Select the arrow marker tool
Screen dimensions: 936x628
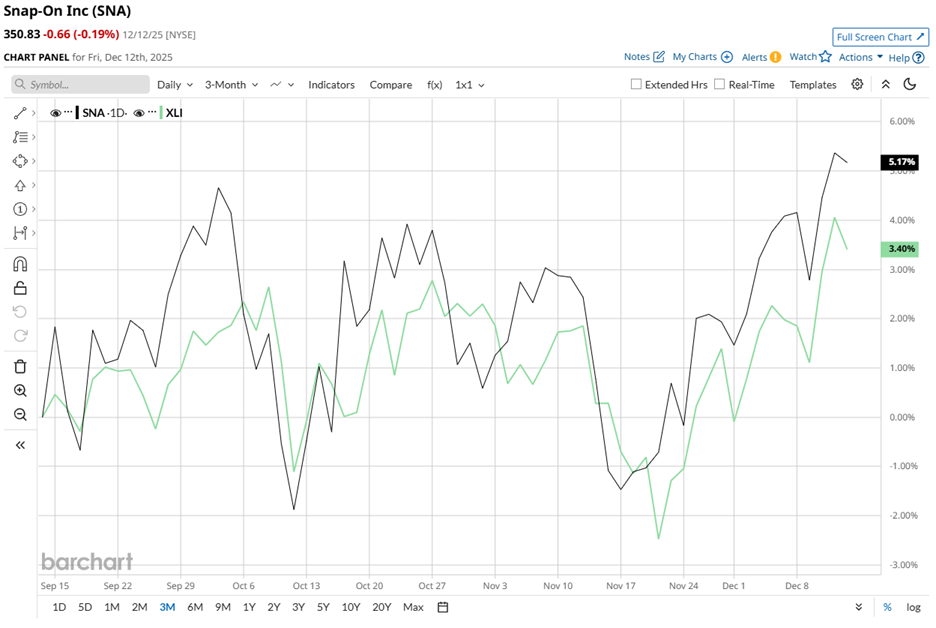(x=20, y=185)
